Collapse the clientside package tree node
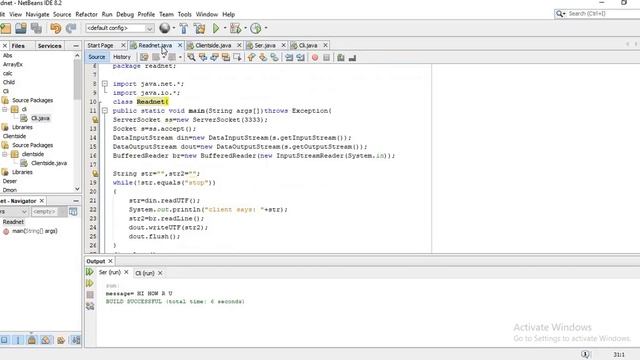This screenshot has height=360, width=640. (x=5, y=154)
